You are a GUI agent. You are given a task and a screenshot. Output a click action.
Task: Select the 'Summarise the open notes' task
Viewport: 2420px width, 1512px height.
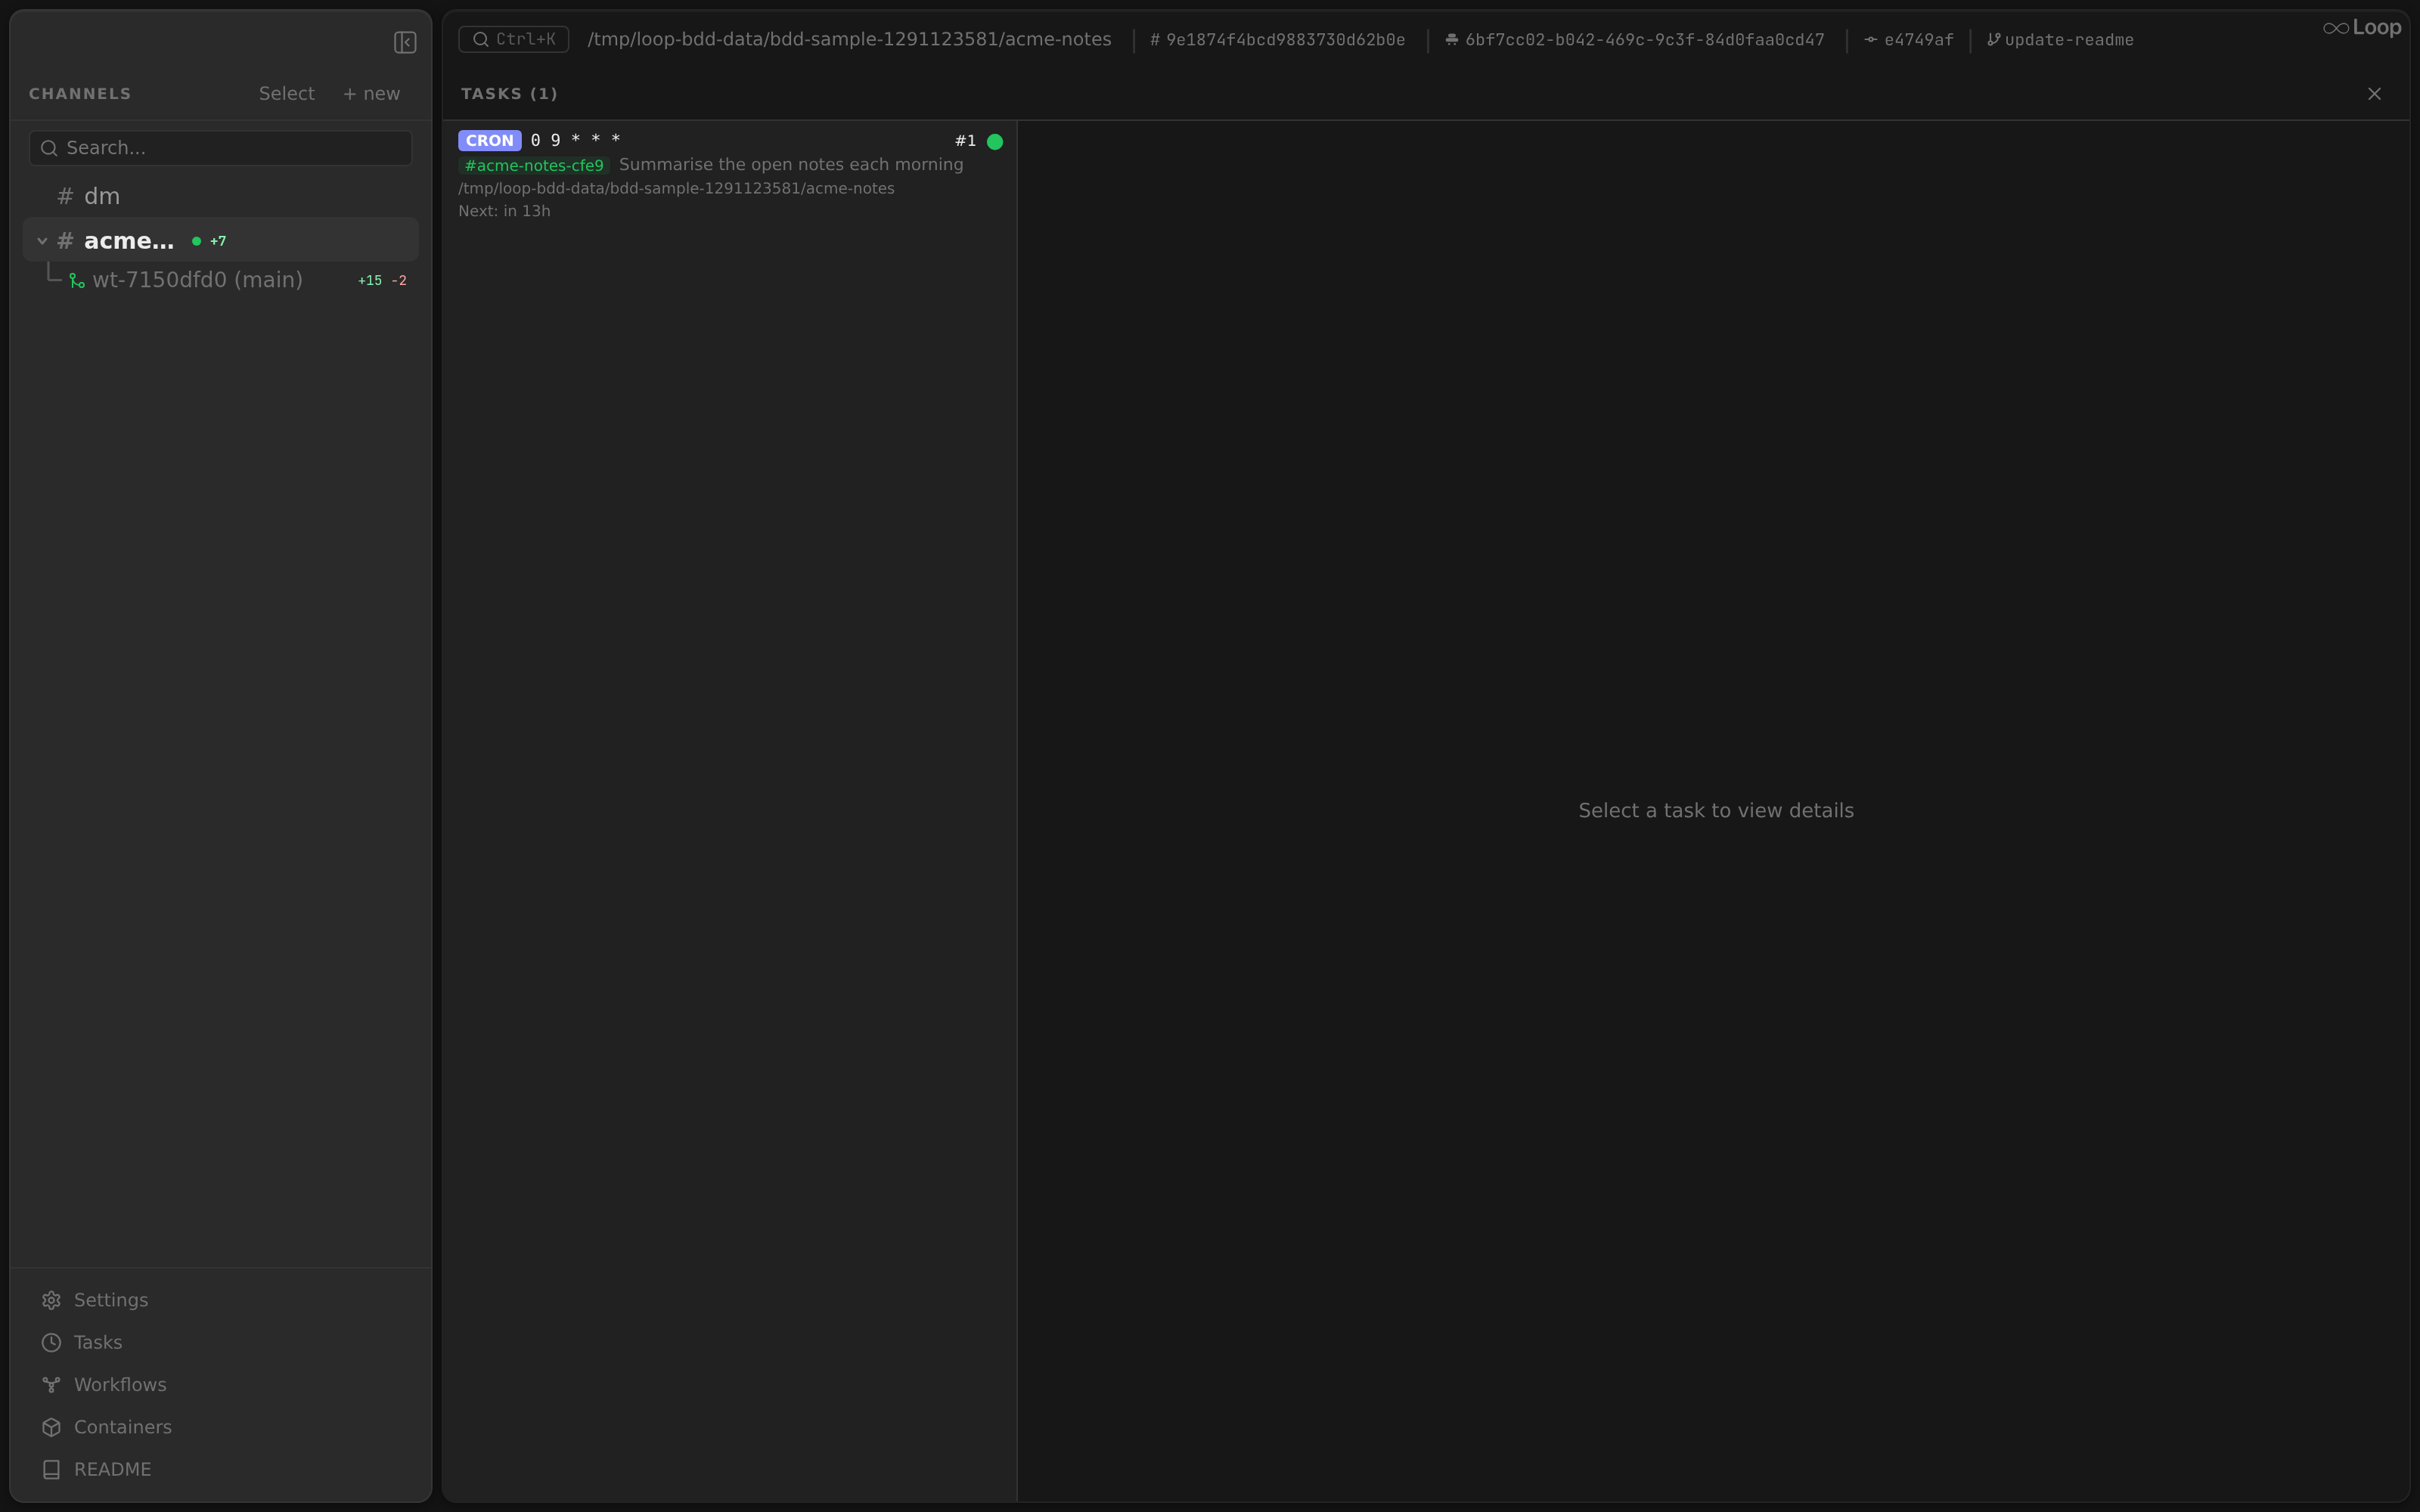point(730,175)
